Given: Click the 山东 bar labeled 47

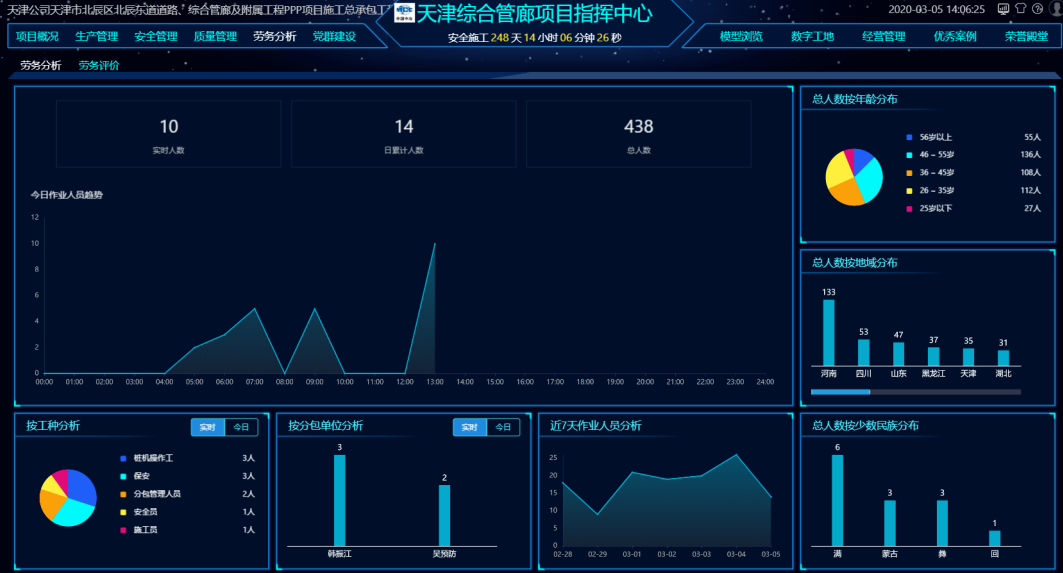Looking at the screenshot, I should (x=898, y=354).
